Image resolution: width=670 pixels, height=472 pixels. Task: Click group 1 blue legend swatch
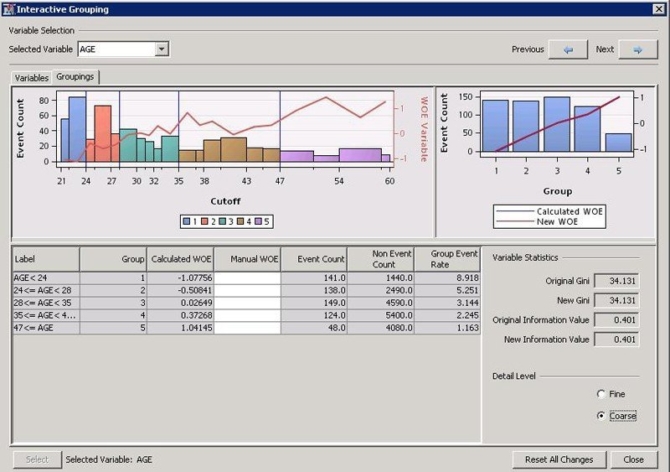click(188, 221)
